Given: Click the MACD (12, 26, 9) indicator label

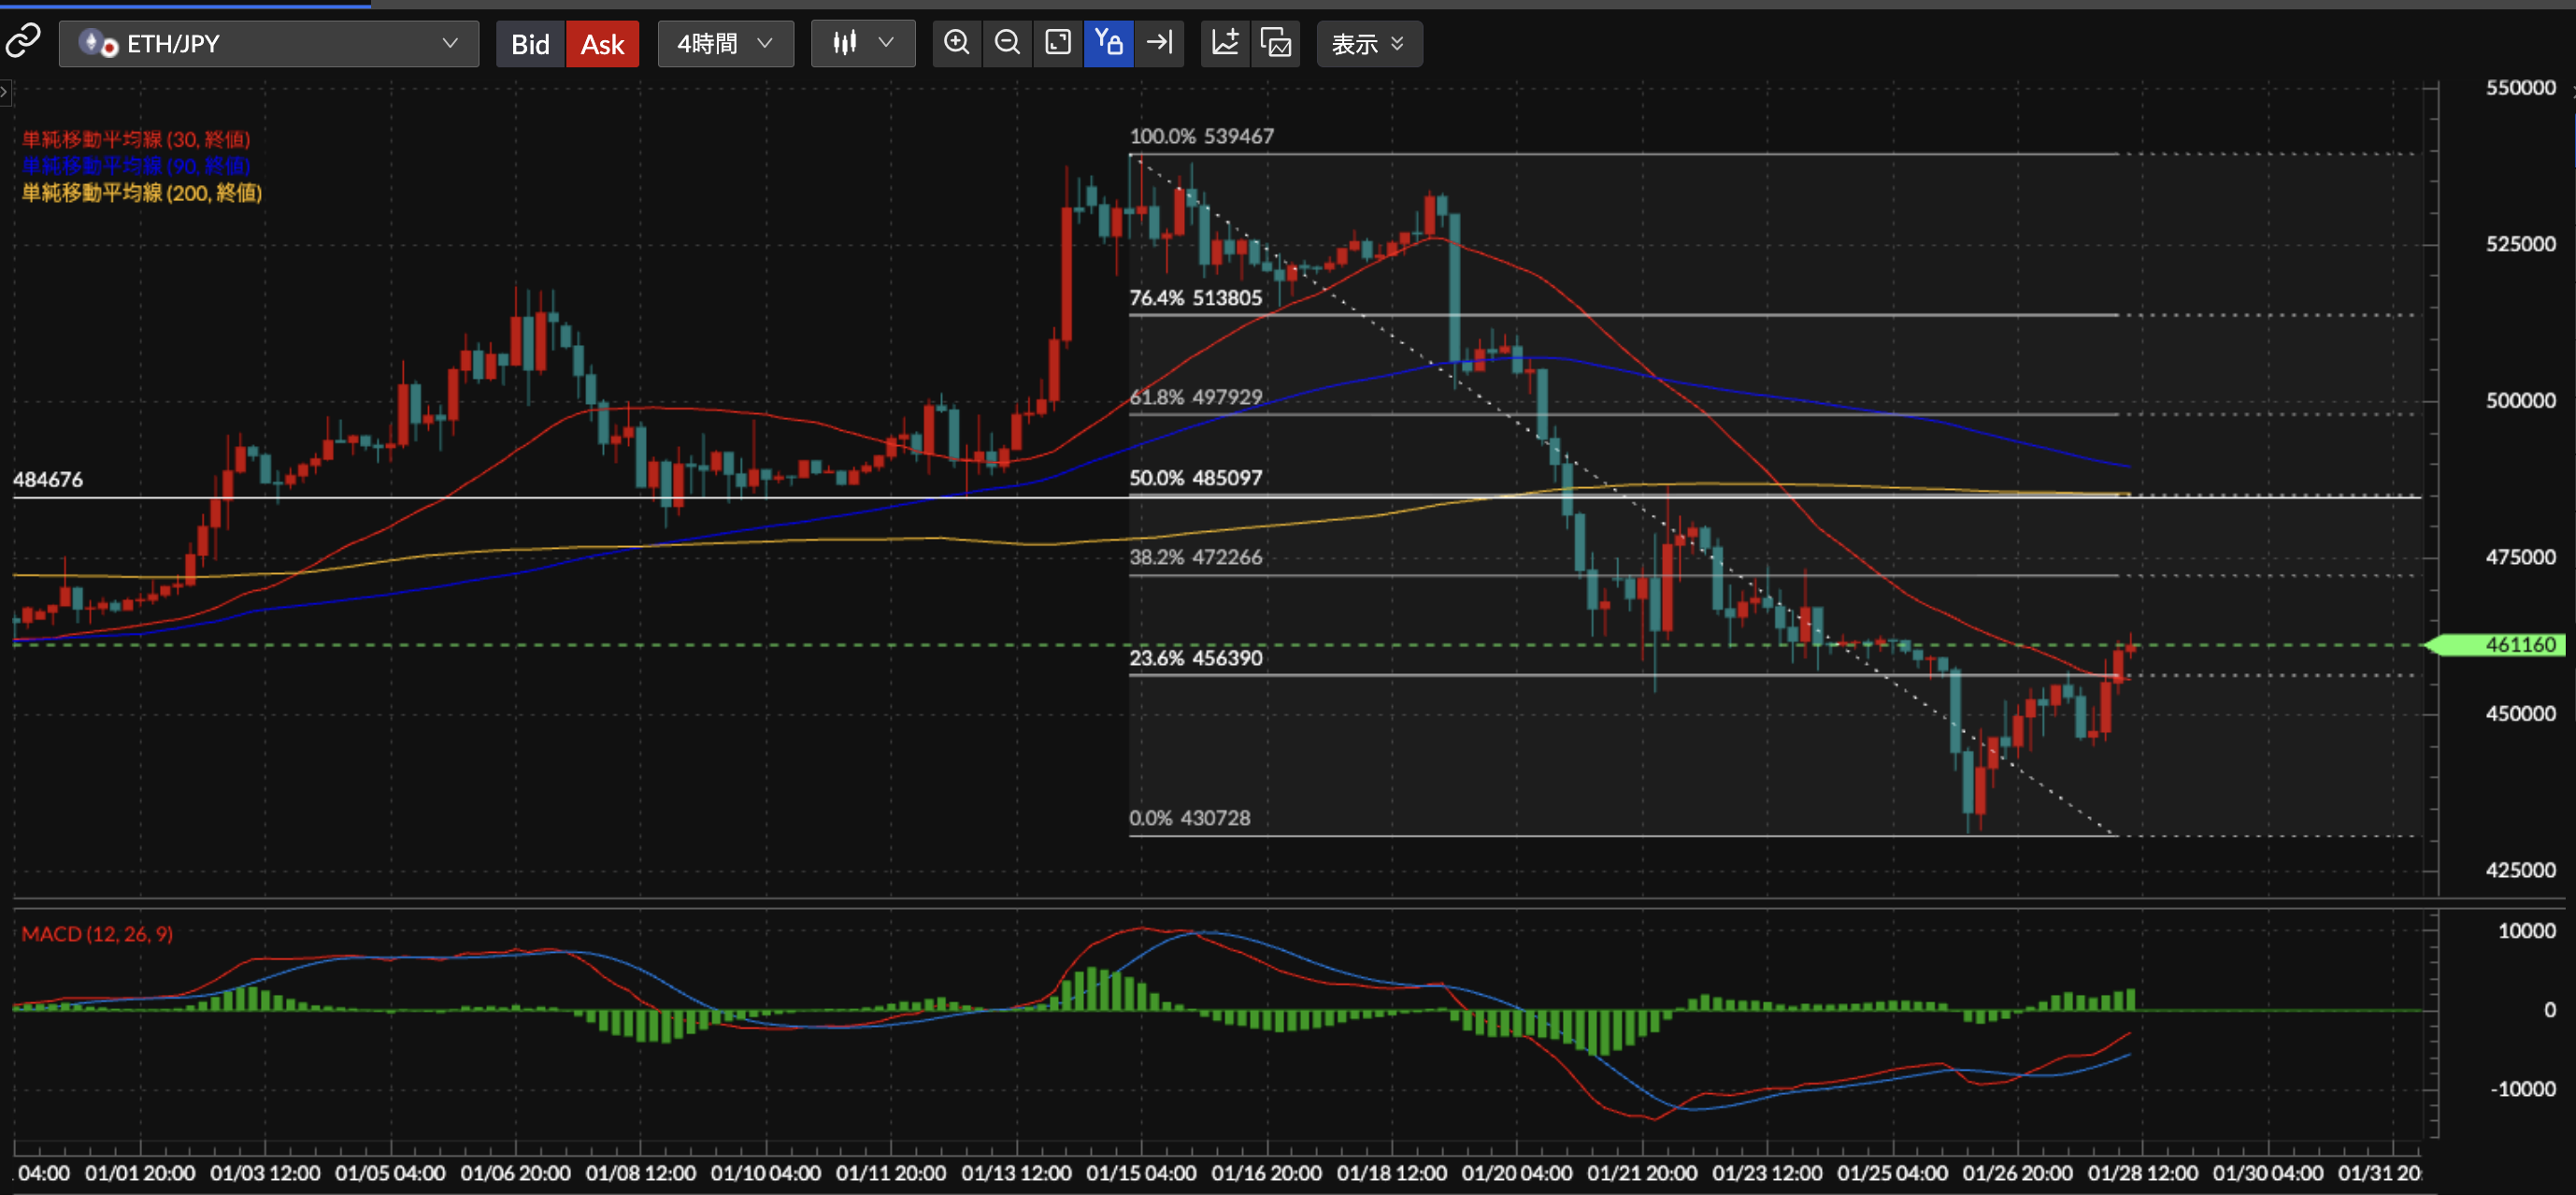Looking at the screenshot, I should click(x=97, y=934).
